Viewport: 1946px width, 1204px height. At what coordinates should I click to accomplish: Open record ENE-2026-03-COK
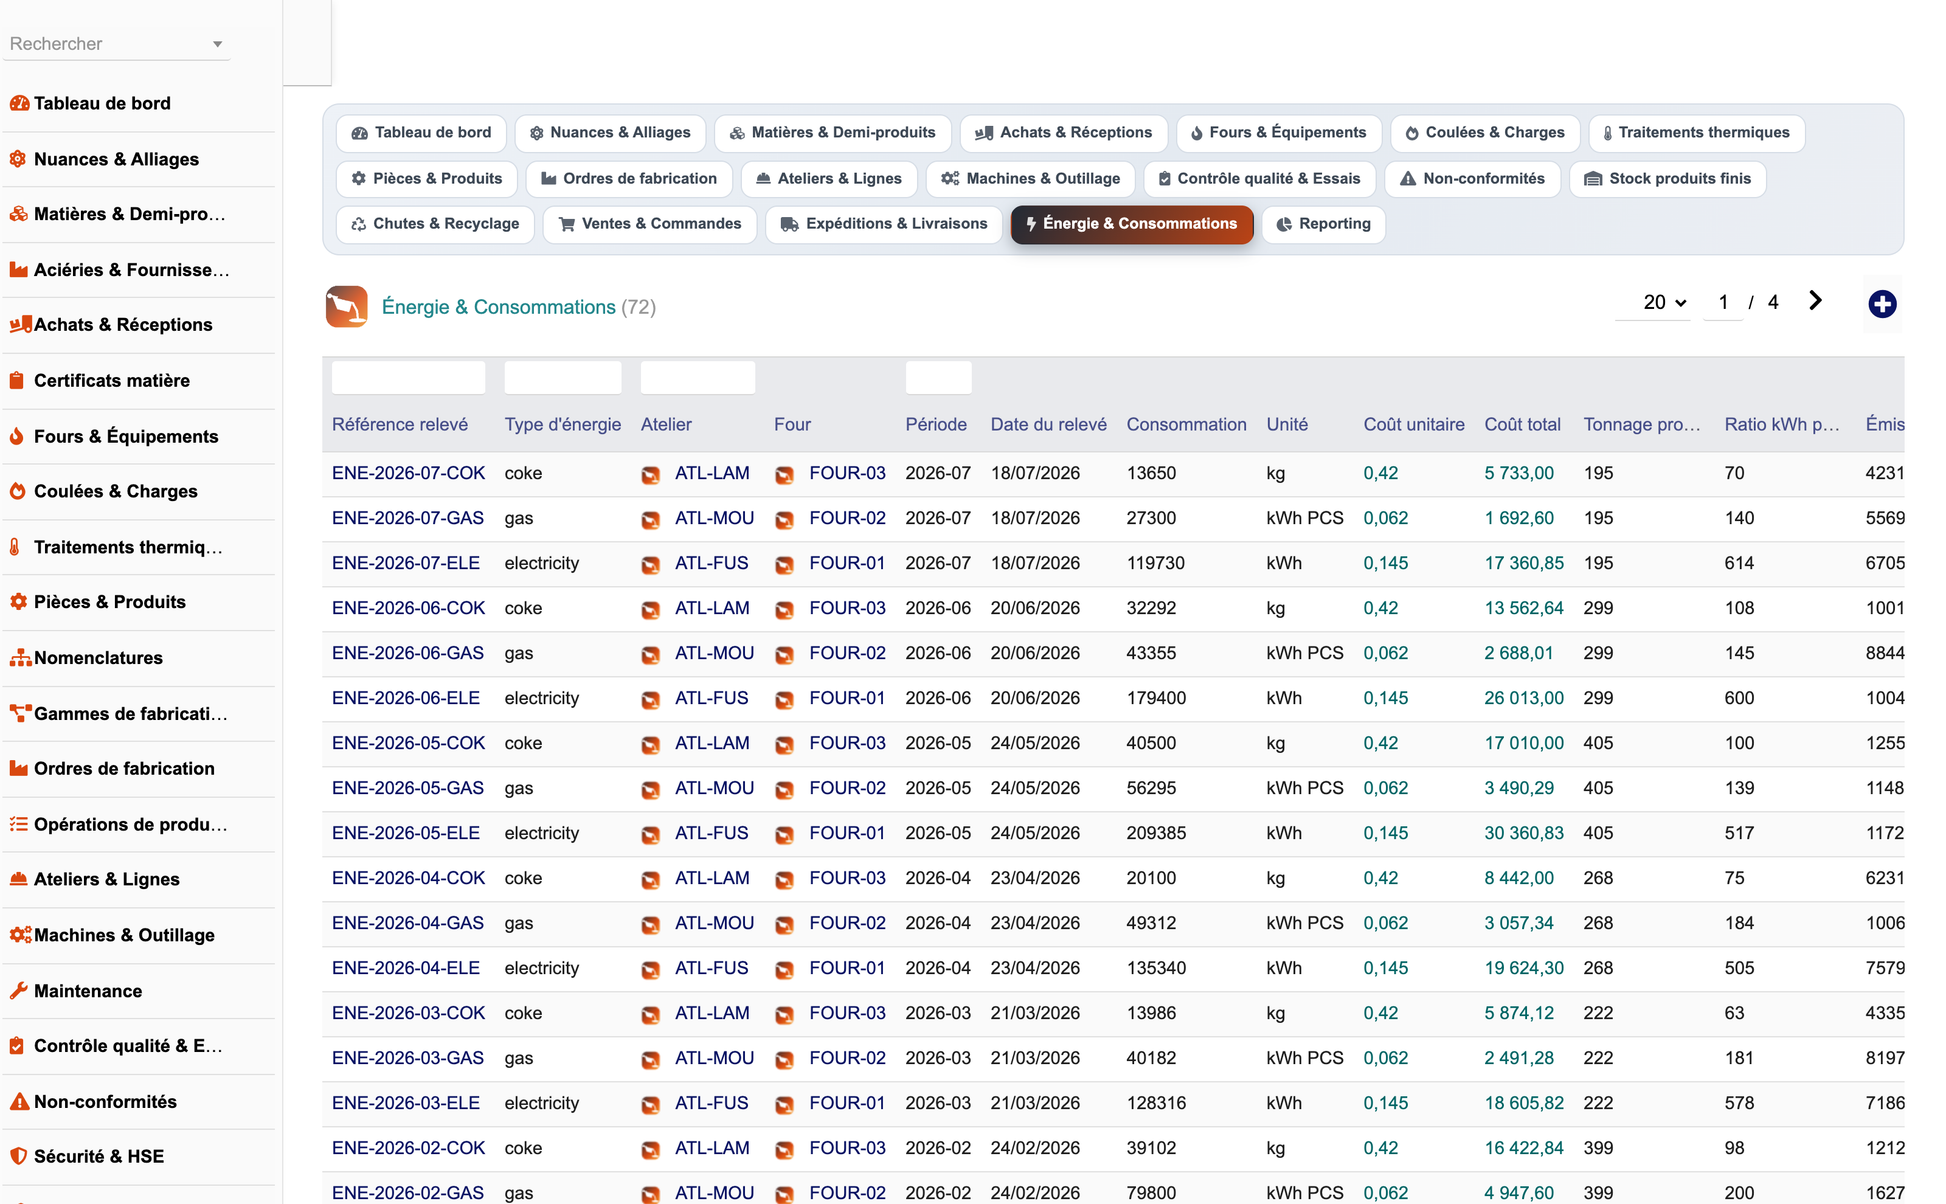click(x=408, y=1013)
